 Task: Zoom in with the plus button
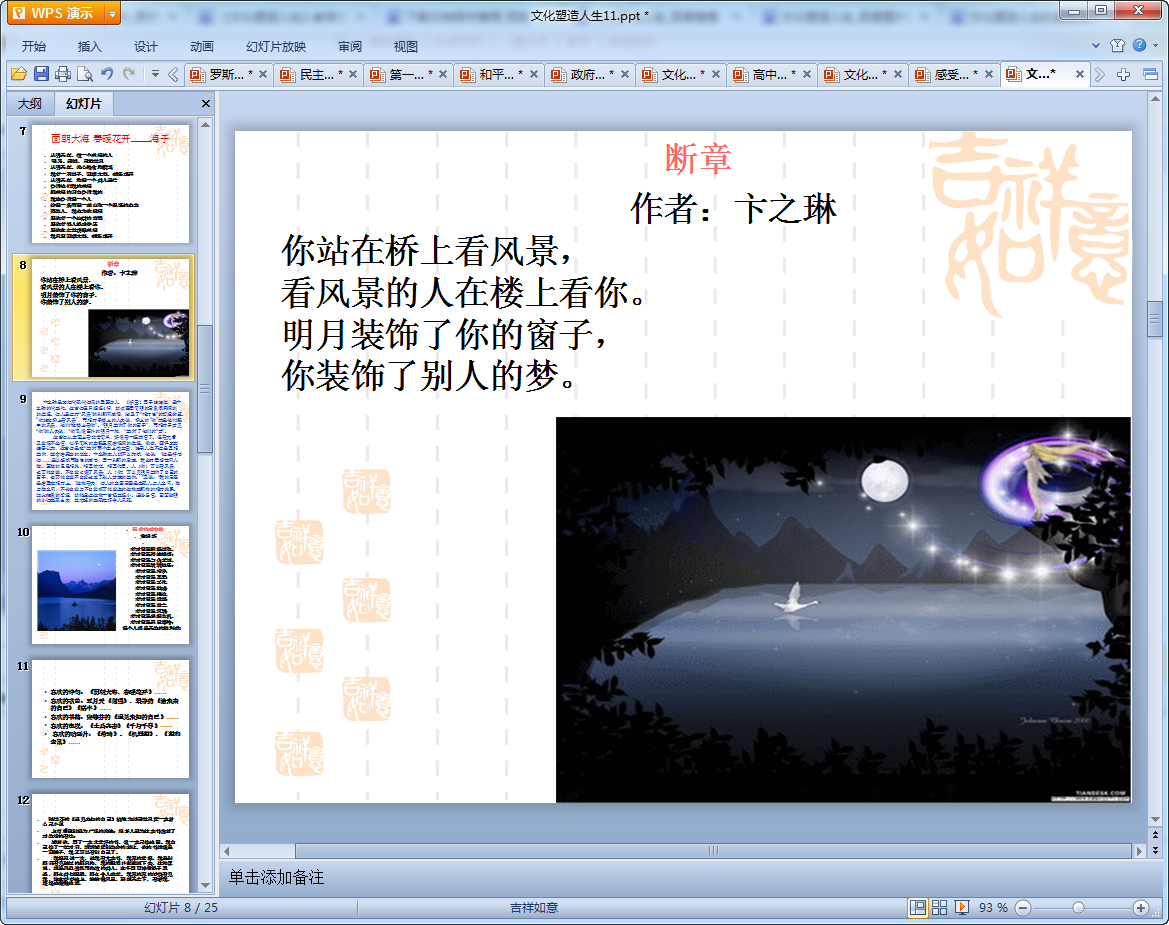[1141, 907]
